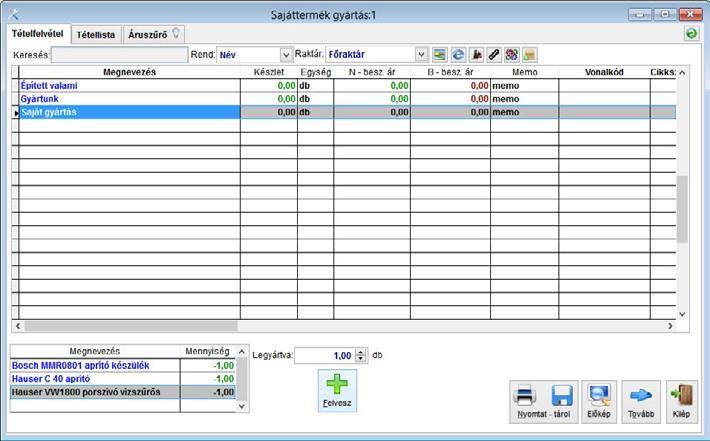Click the Készlet column header

[x=269, y=72]
